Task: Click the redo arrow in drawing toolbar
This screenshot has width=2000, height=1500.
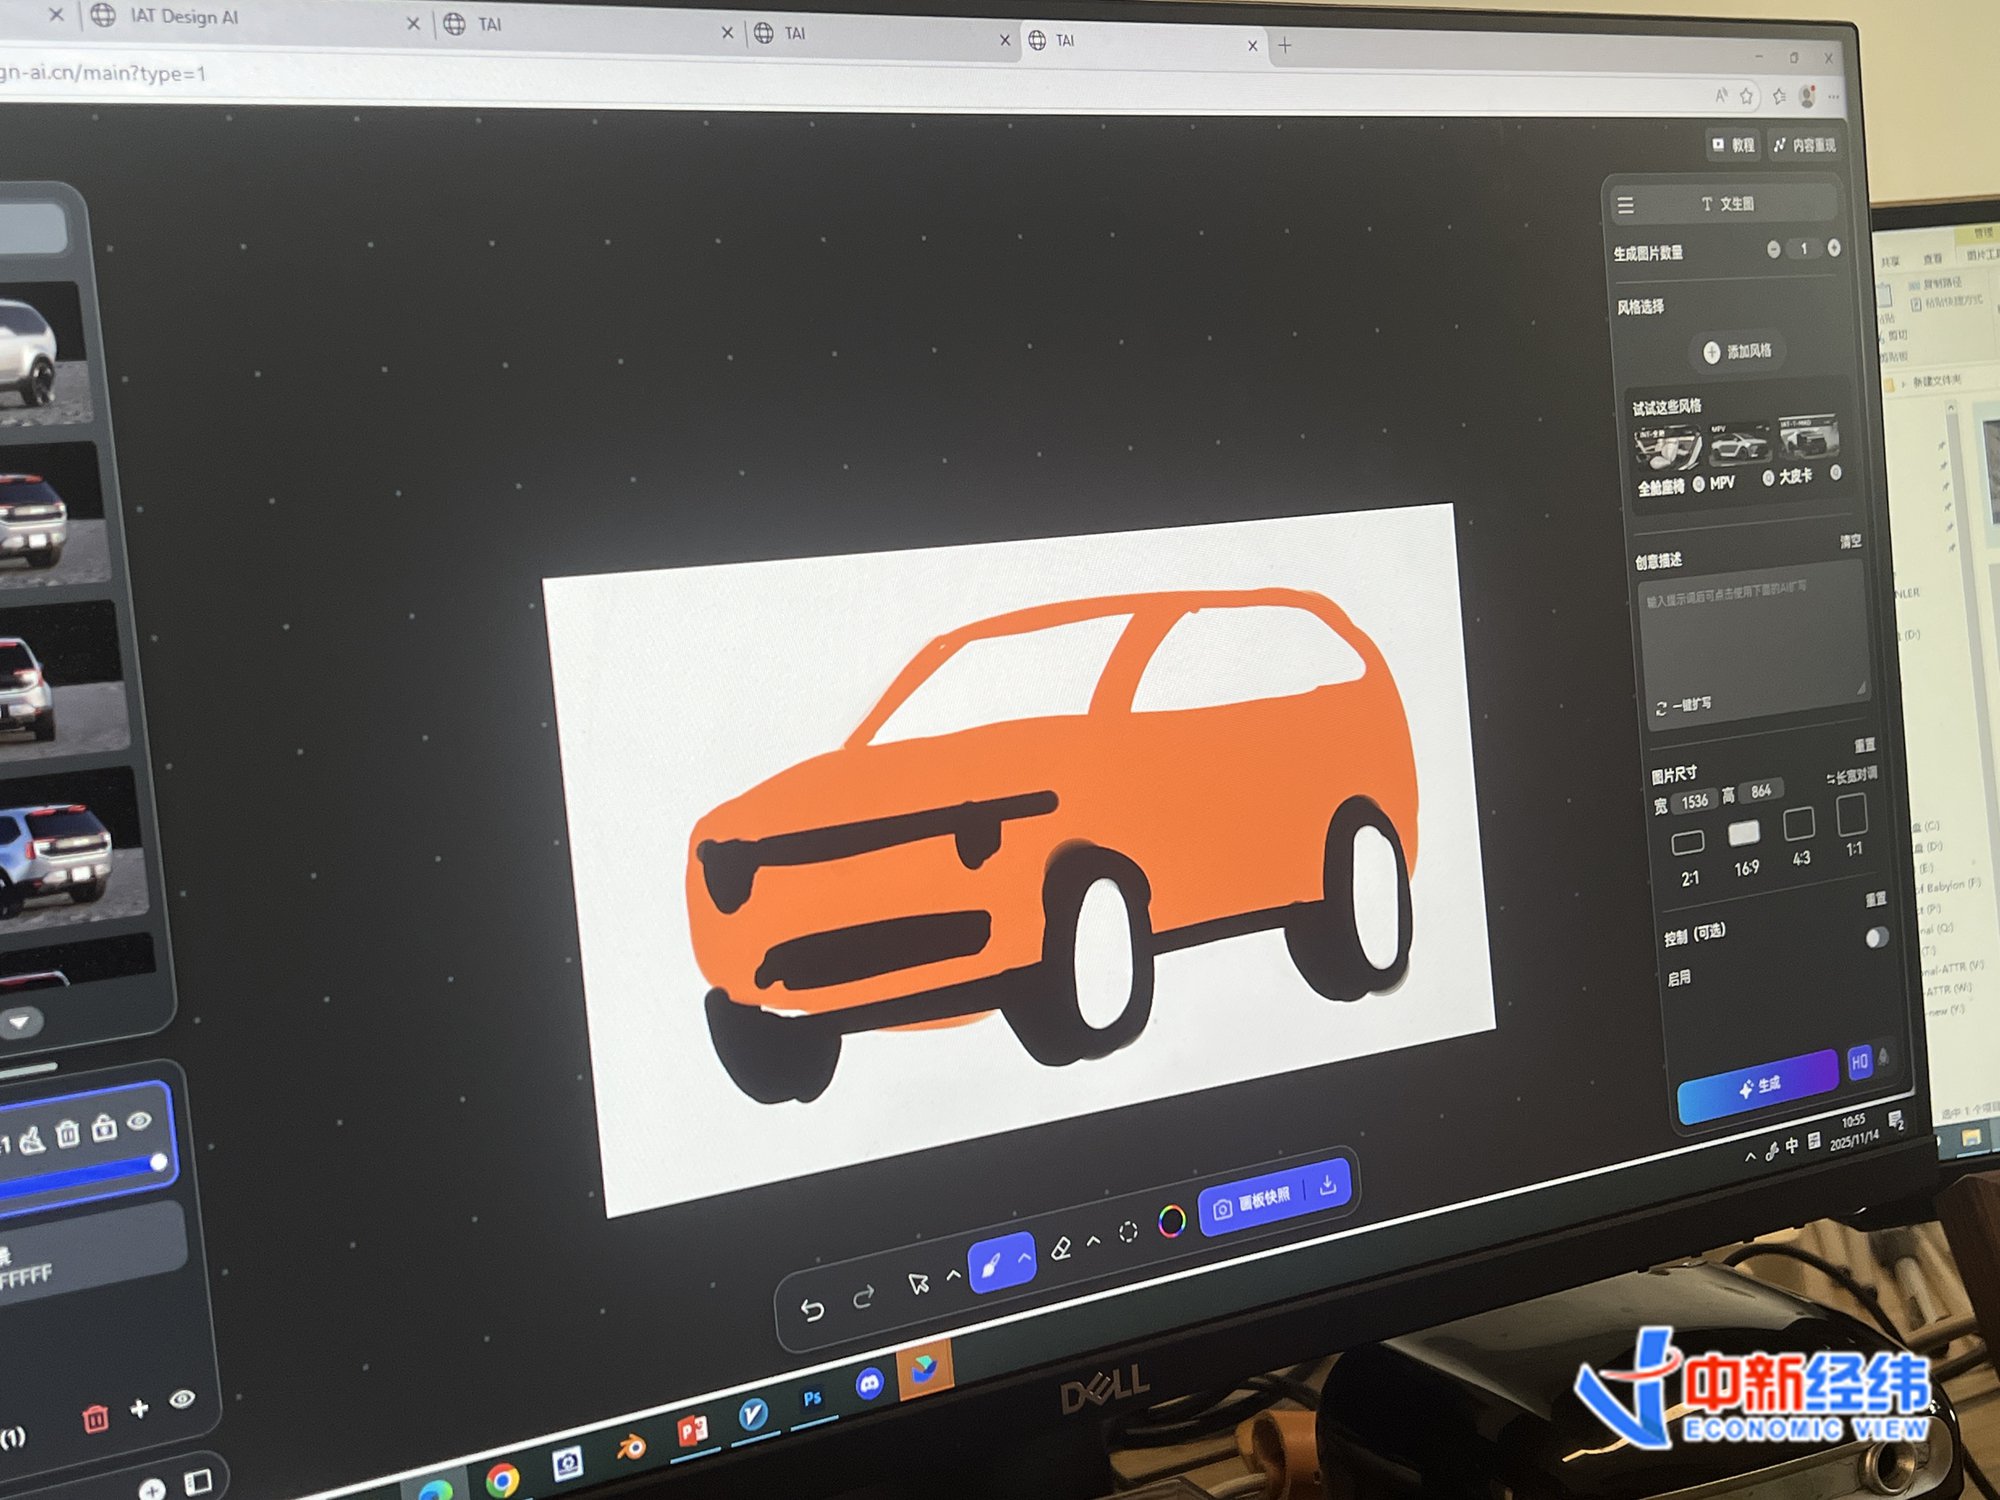Action: 864,1297
